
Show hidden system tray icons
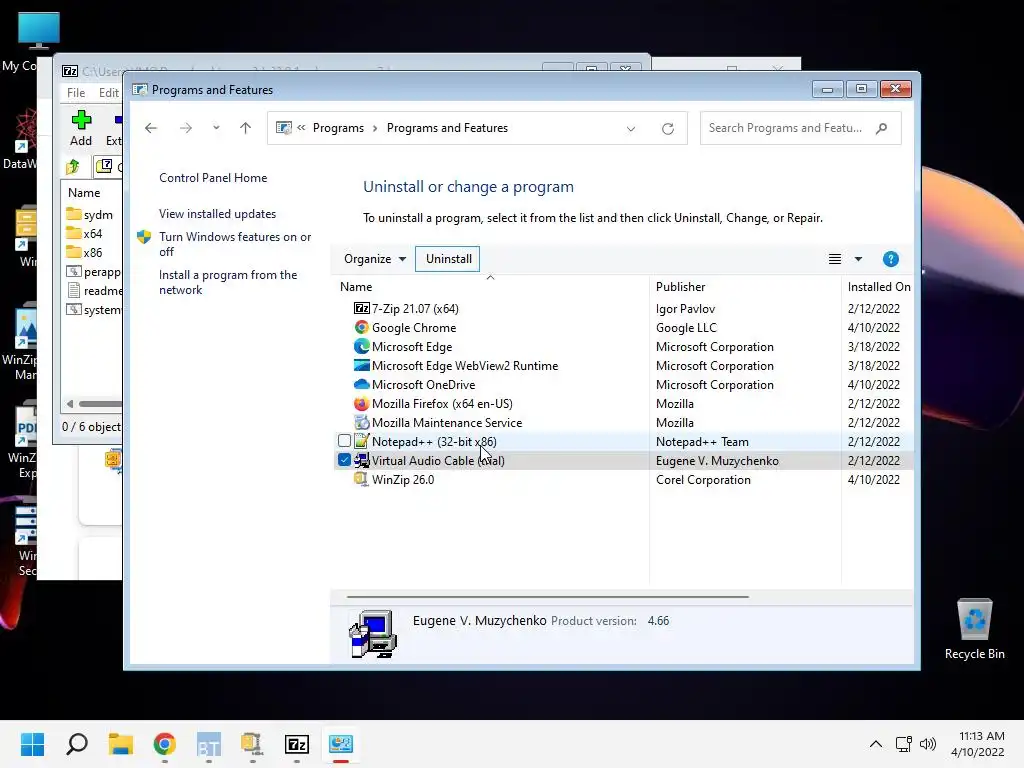point(876,744)
